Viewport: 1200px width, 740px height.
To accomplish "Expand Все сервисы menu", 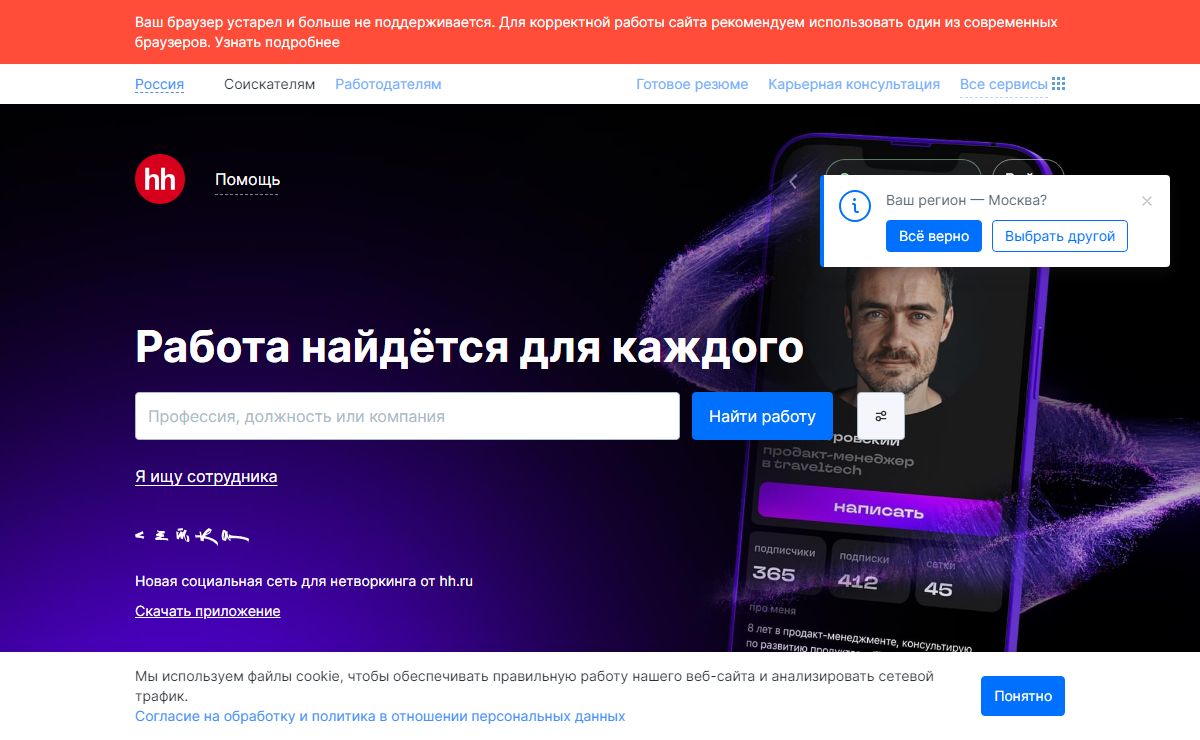I will point(1003,84).
